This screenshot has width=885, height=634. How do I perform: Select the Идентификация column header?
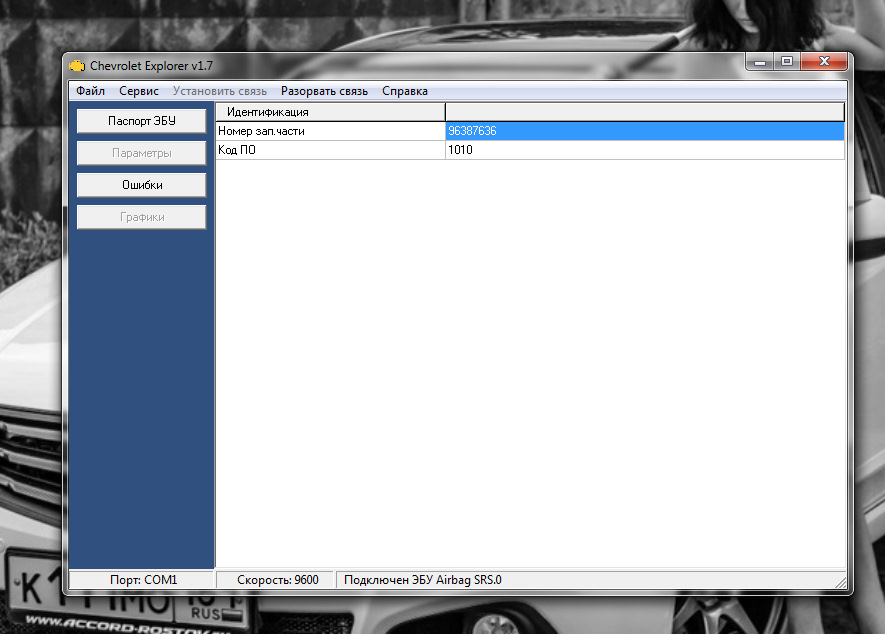coord(331,112)
